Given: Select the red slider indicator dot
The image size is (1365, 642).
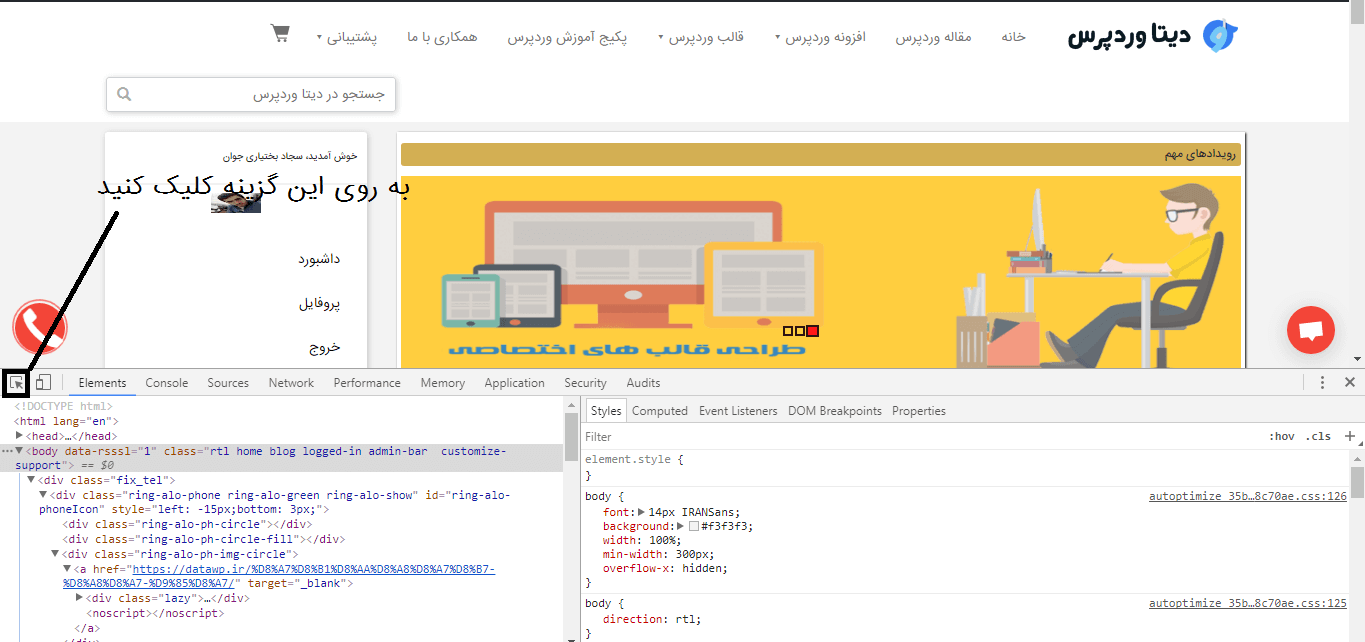Looking at the screenshot, I should point(813,331).
